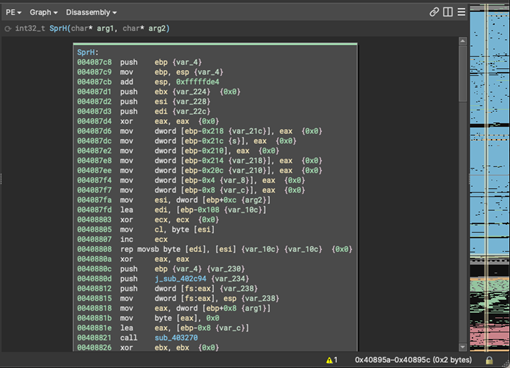This screenshot has height=368, width=510.
Task: Select address 00408812
Action: 94,289
